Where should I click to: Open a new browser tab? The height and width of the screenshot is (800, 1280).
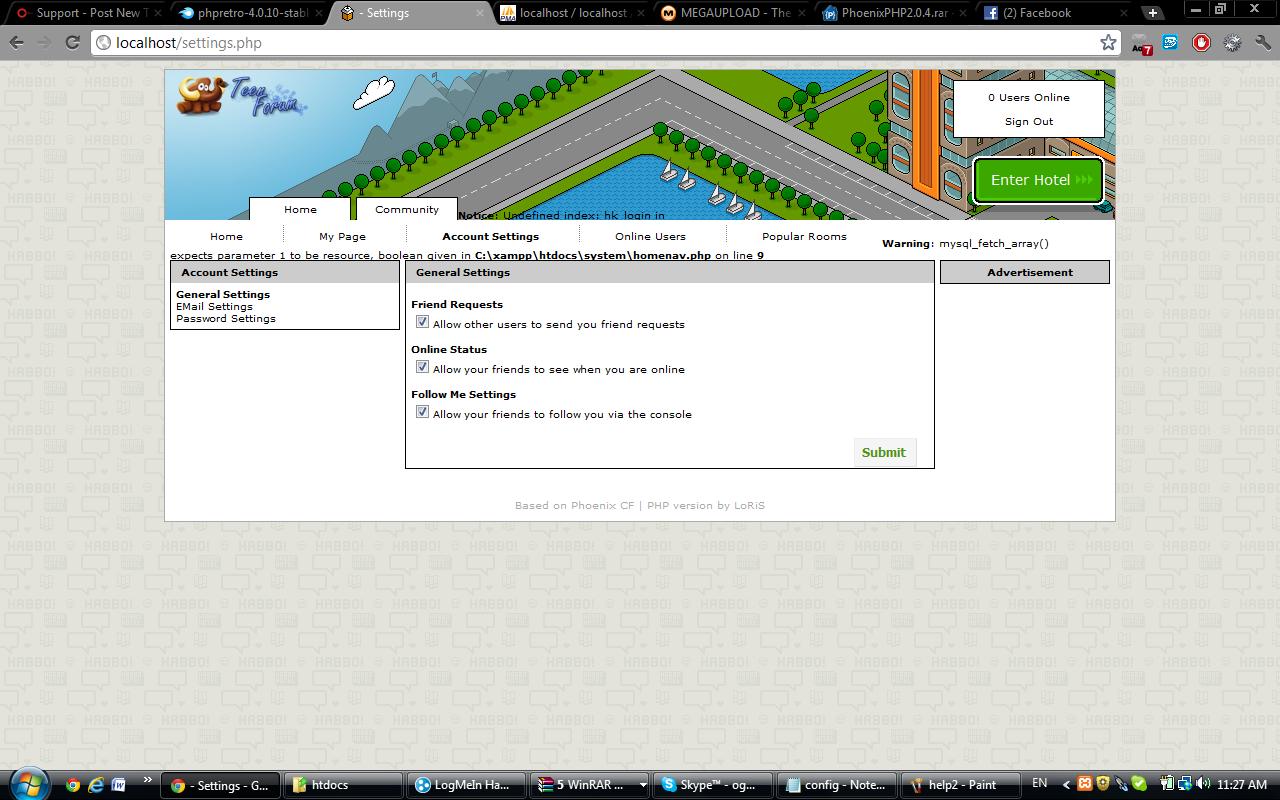coord(1153,13)
